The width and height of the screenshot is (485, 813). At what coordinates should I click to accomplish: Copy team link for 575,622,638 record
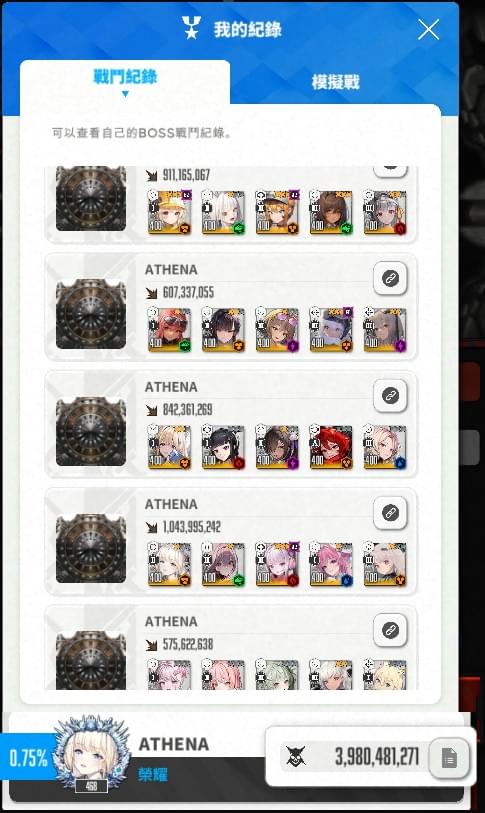391,630
